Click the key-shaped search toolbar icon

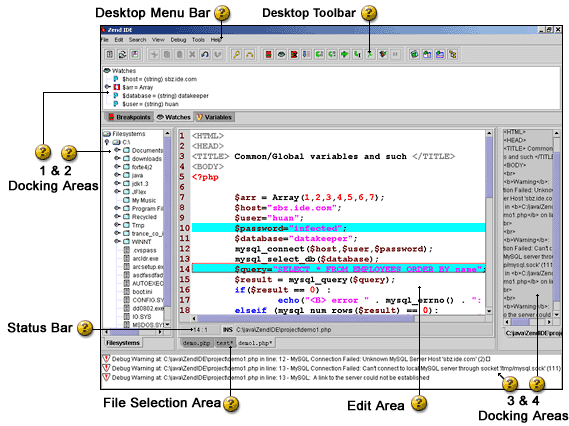[x=237, y=54]
